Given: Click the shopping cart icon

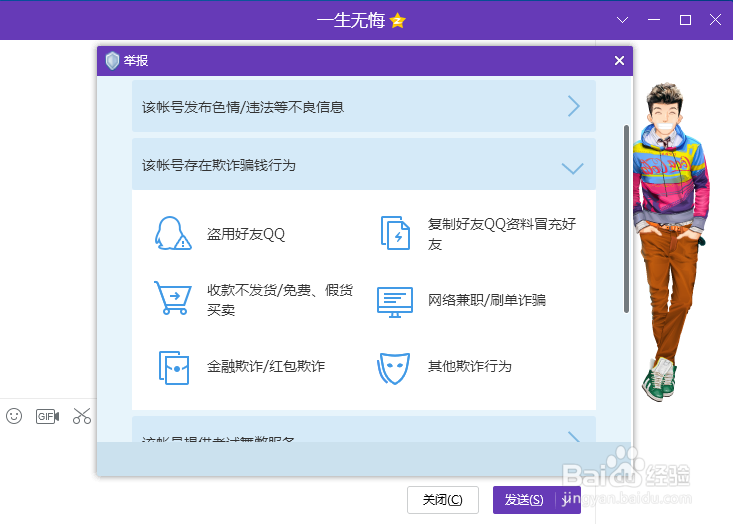Looking at the screenshot, I should click(172, 298).
